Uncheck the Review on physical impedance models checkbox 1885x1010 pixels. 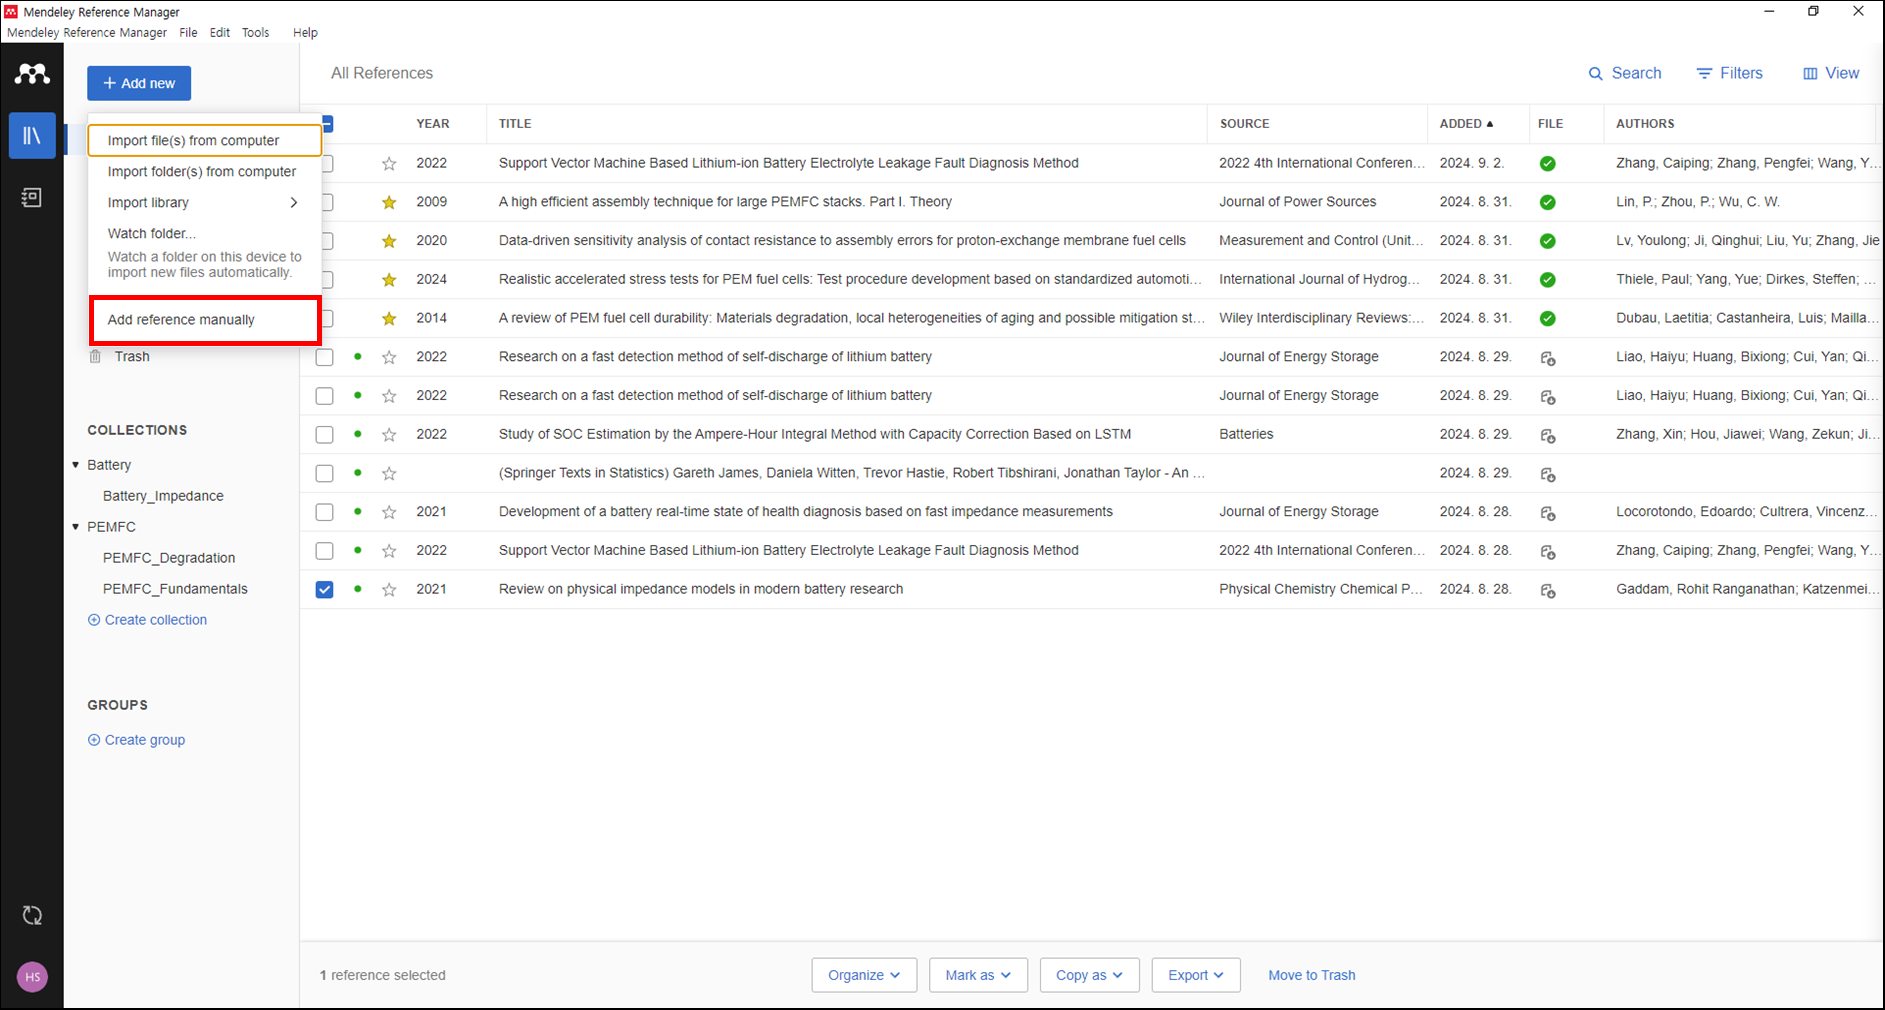tap(324, 590)
